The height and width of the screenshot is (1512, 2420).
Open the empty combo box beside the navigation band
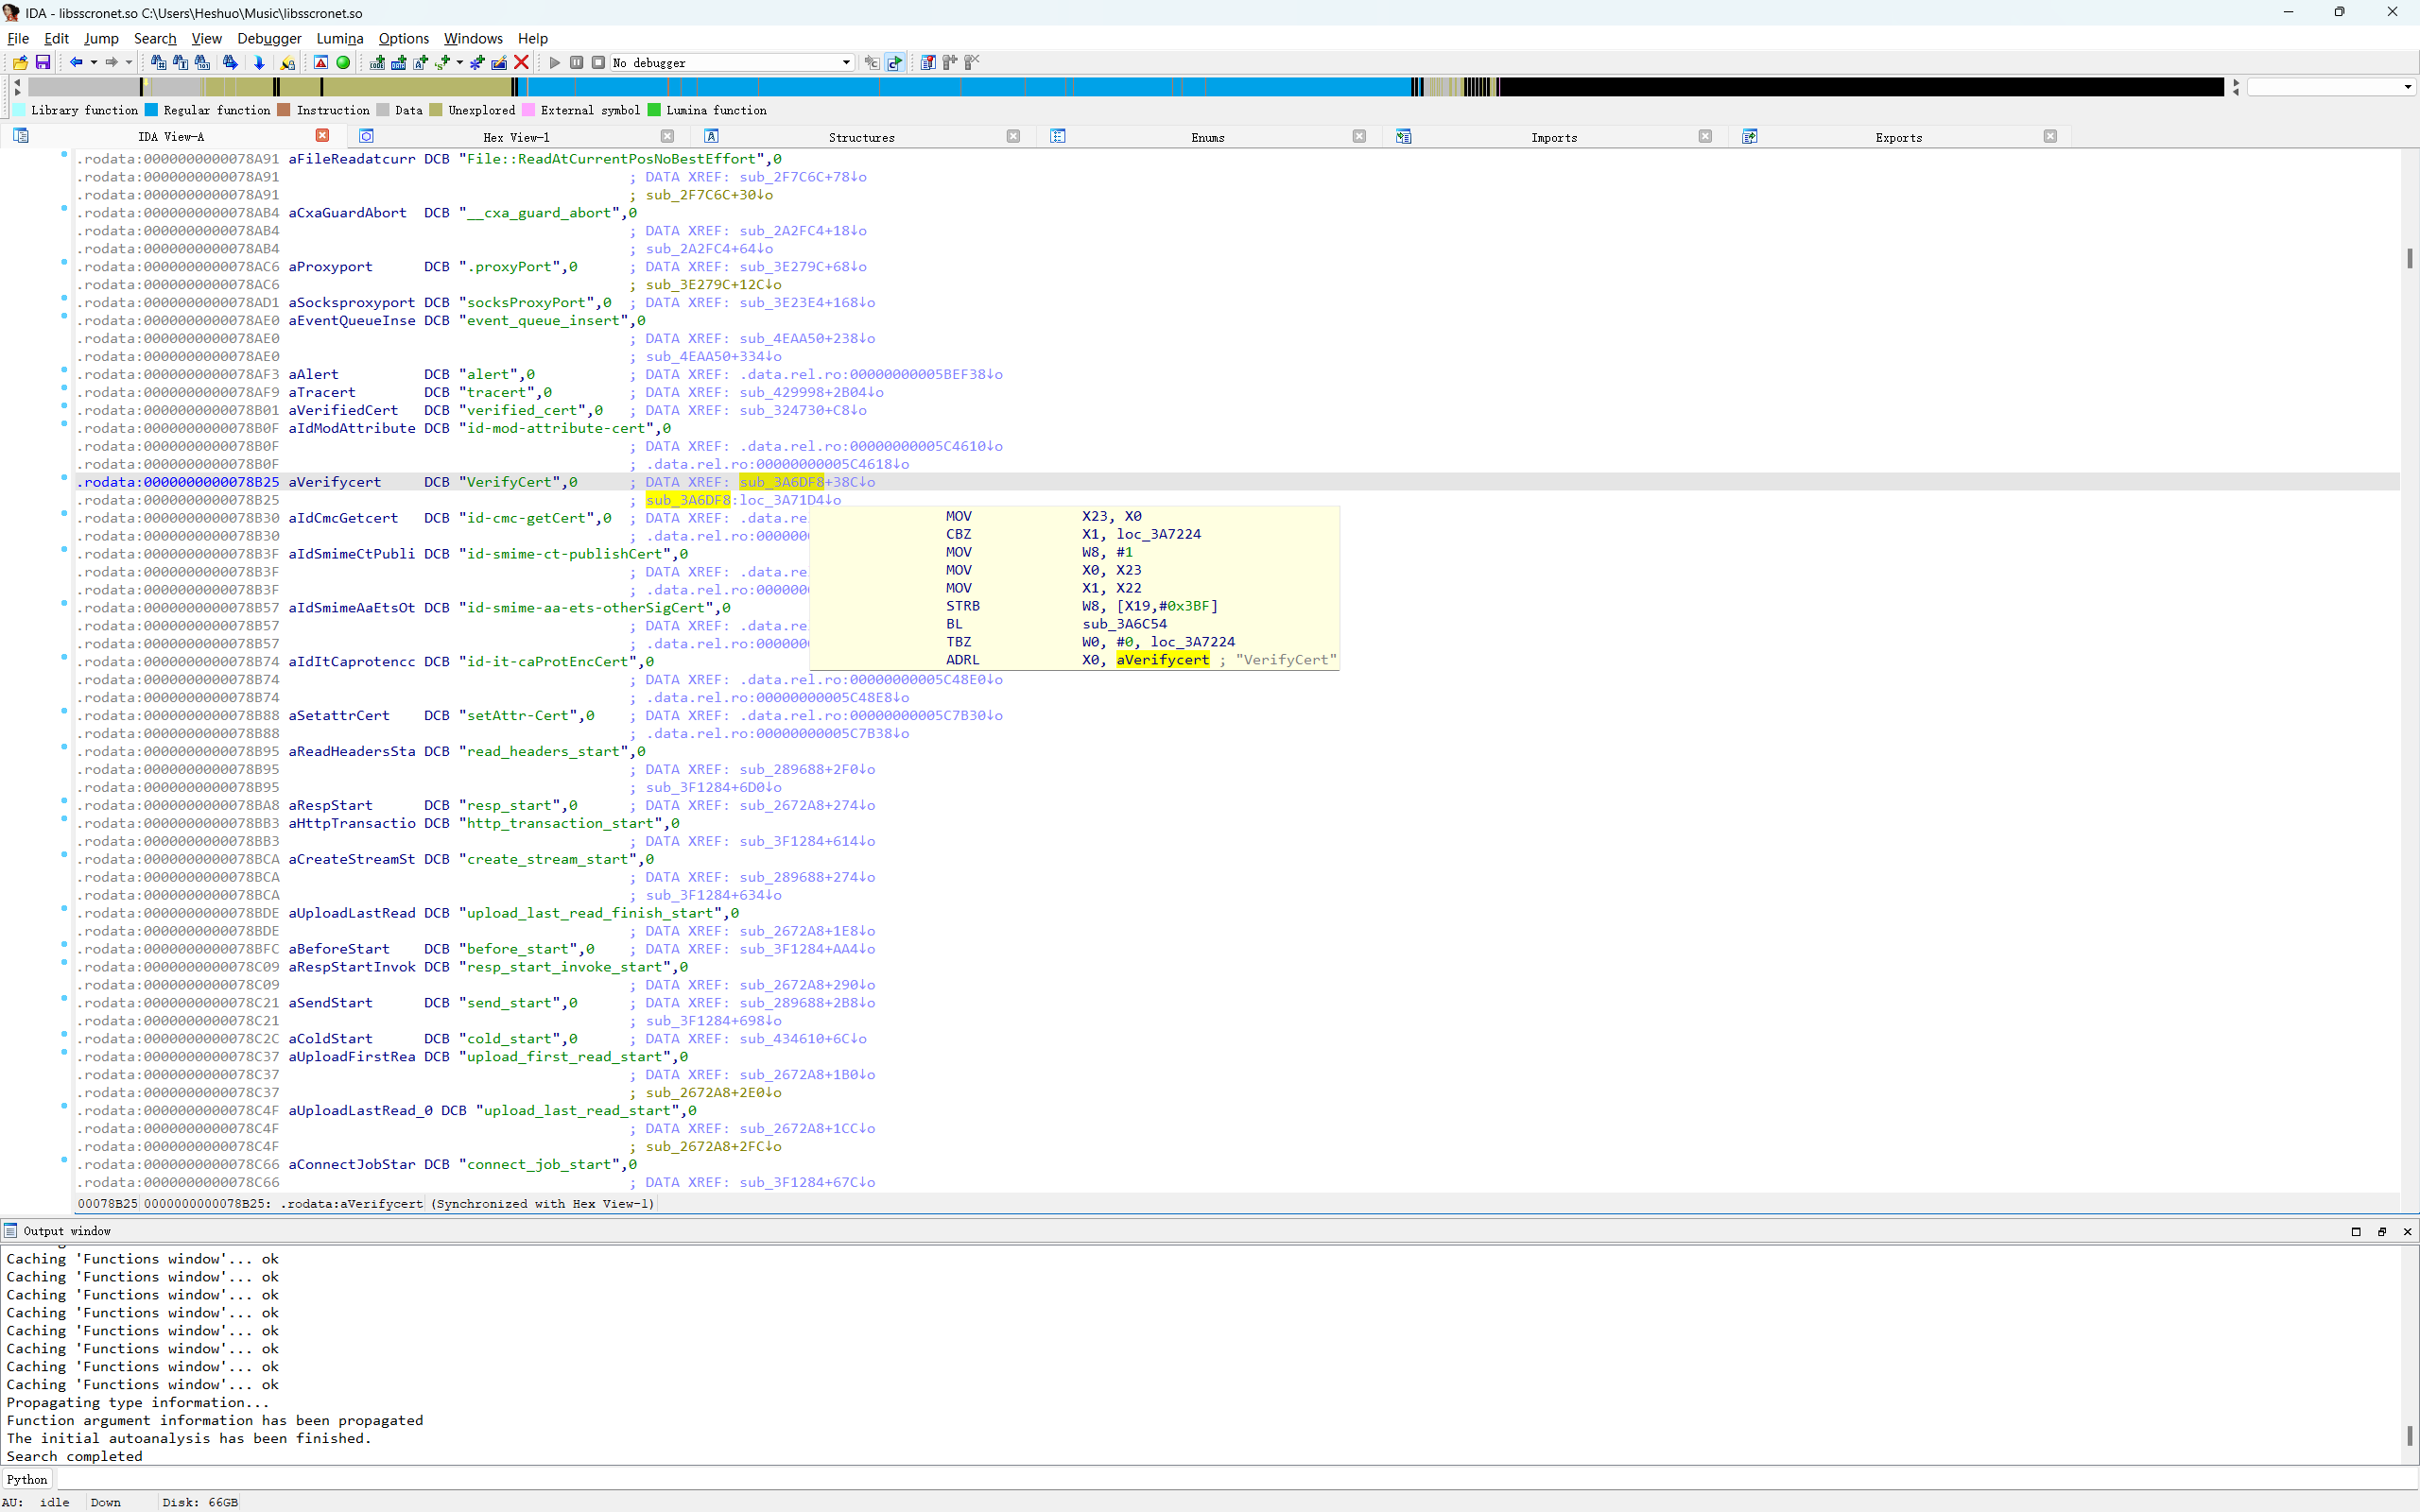coord(2330,87)
